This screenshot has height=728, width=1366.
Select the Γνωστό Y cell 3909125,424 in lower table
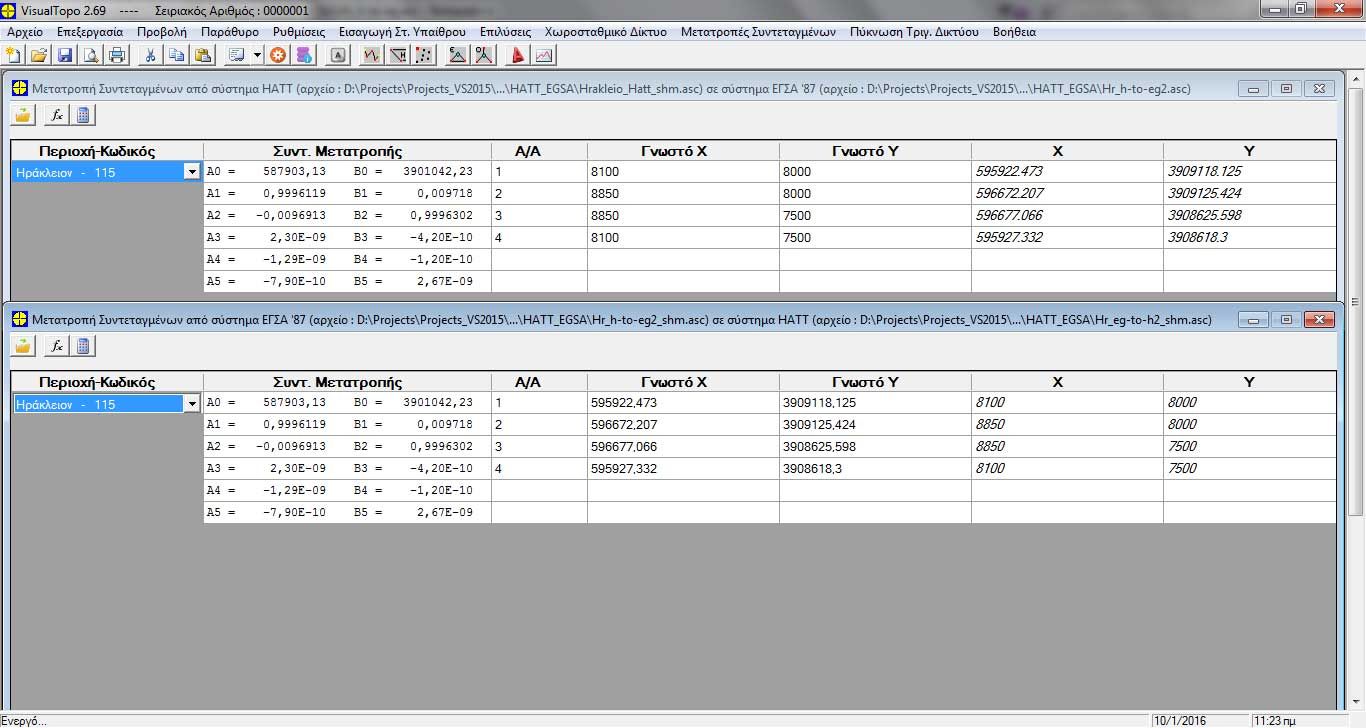[874, 425]
